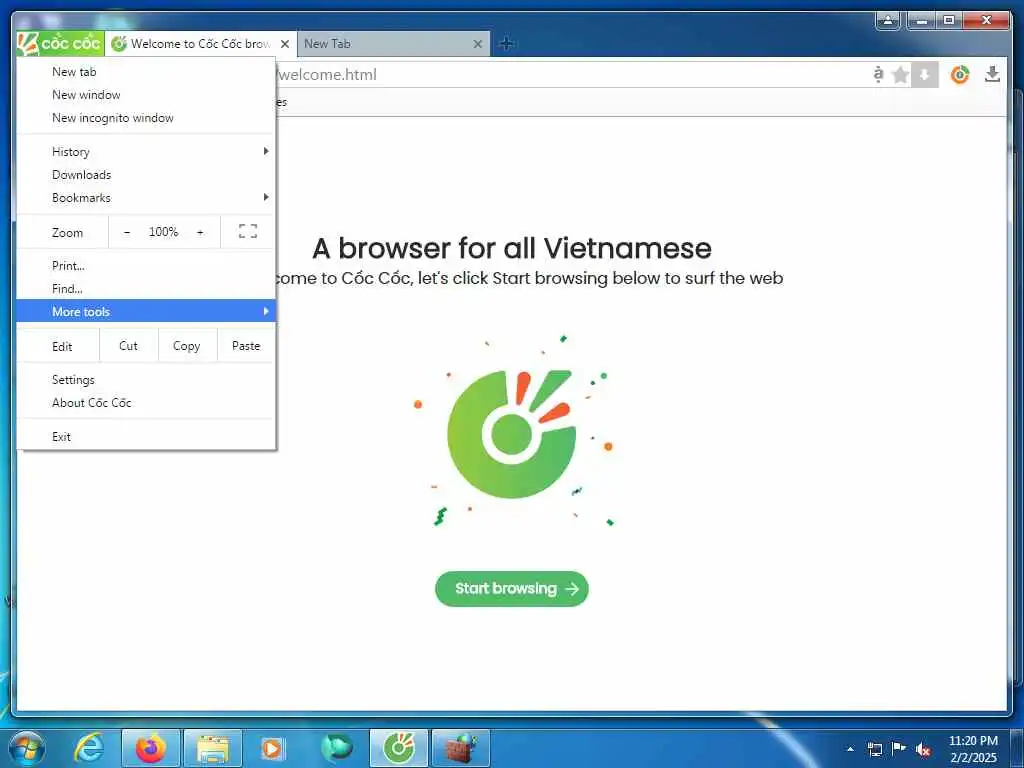
Task: Click the Cốc Cốc taskbar icon
Action: point(399,748)
